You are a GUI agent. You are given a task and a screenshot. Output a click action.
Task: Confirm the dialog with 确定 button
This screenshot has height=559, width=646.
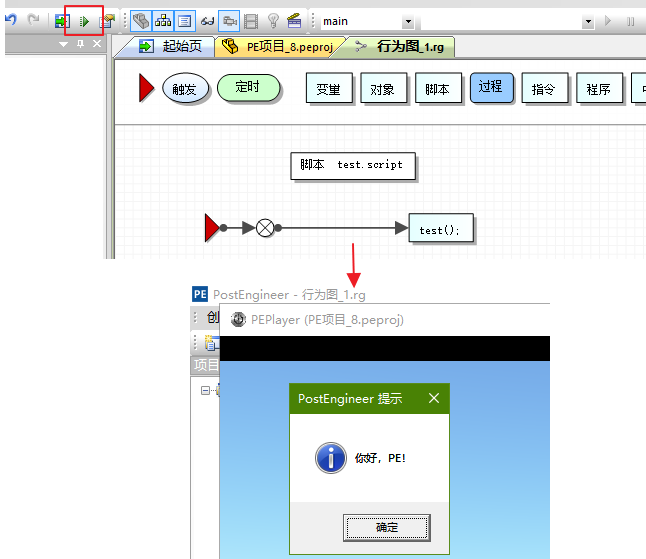pyautogui.click(x=386, y=527)
